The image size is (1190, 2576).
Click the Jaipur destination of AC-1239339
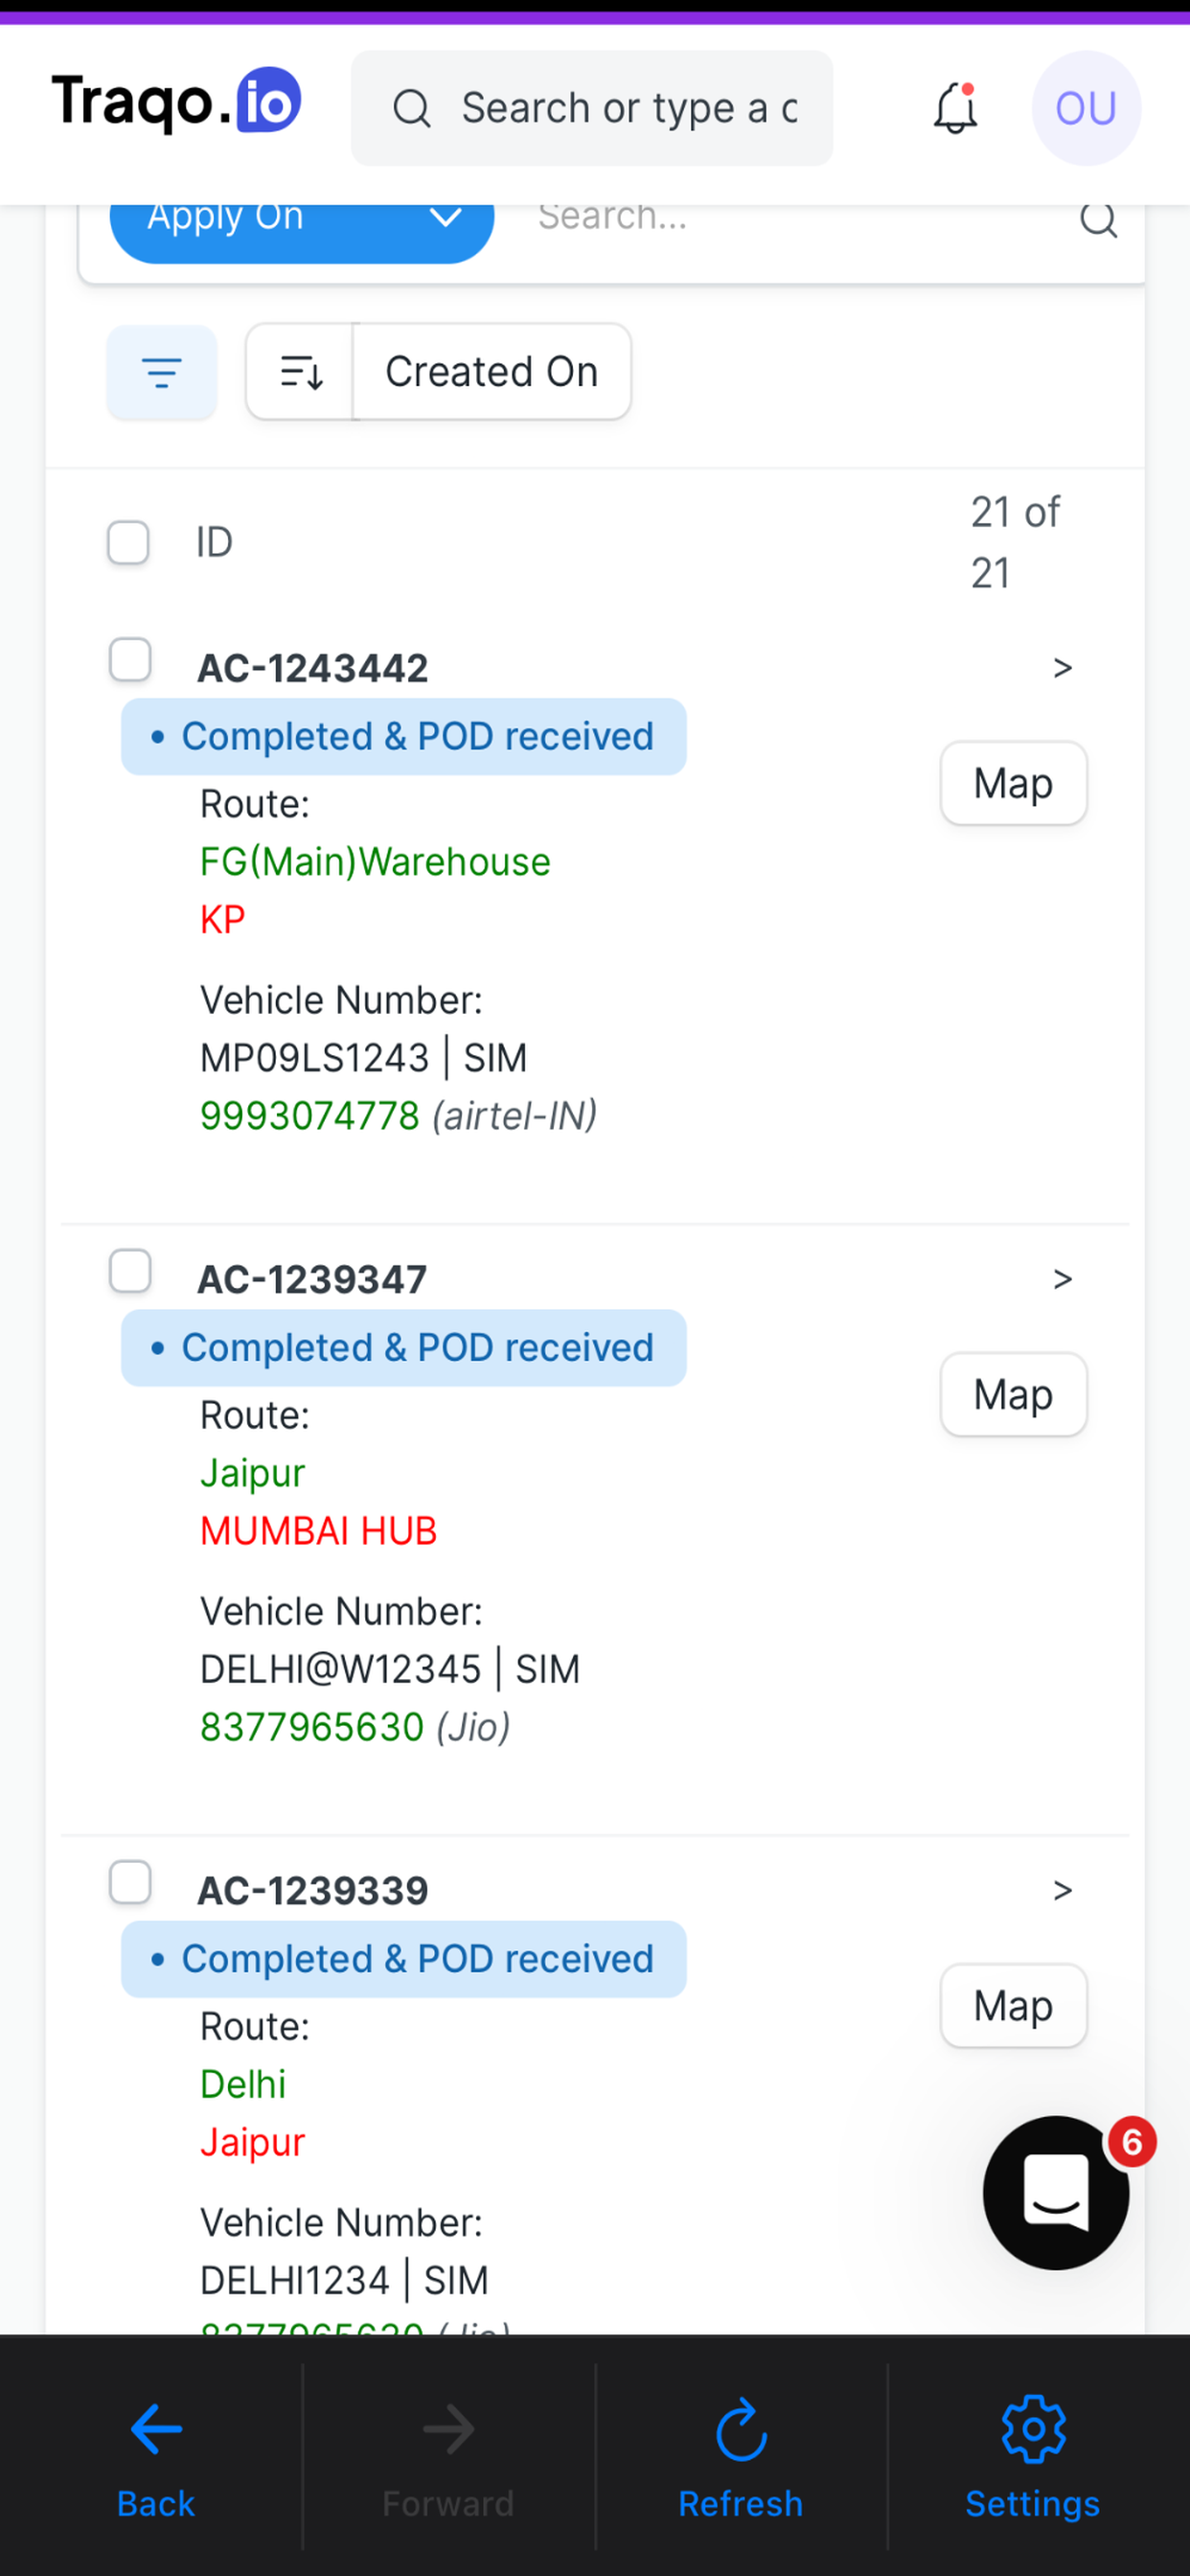[x=252, y=2142]
